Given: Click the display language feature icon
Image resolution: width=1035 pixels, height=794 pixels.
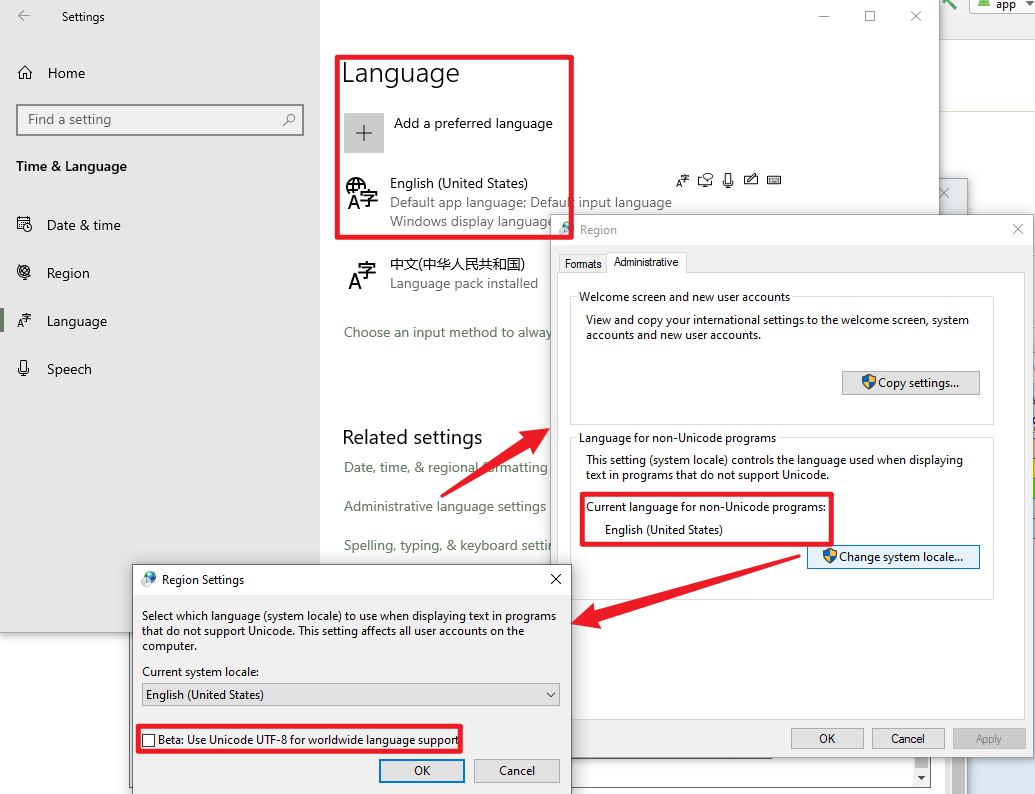Looking at the screenshot, I should tap(683, 180).
